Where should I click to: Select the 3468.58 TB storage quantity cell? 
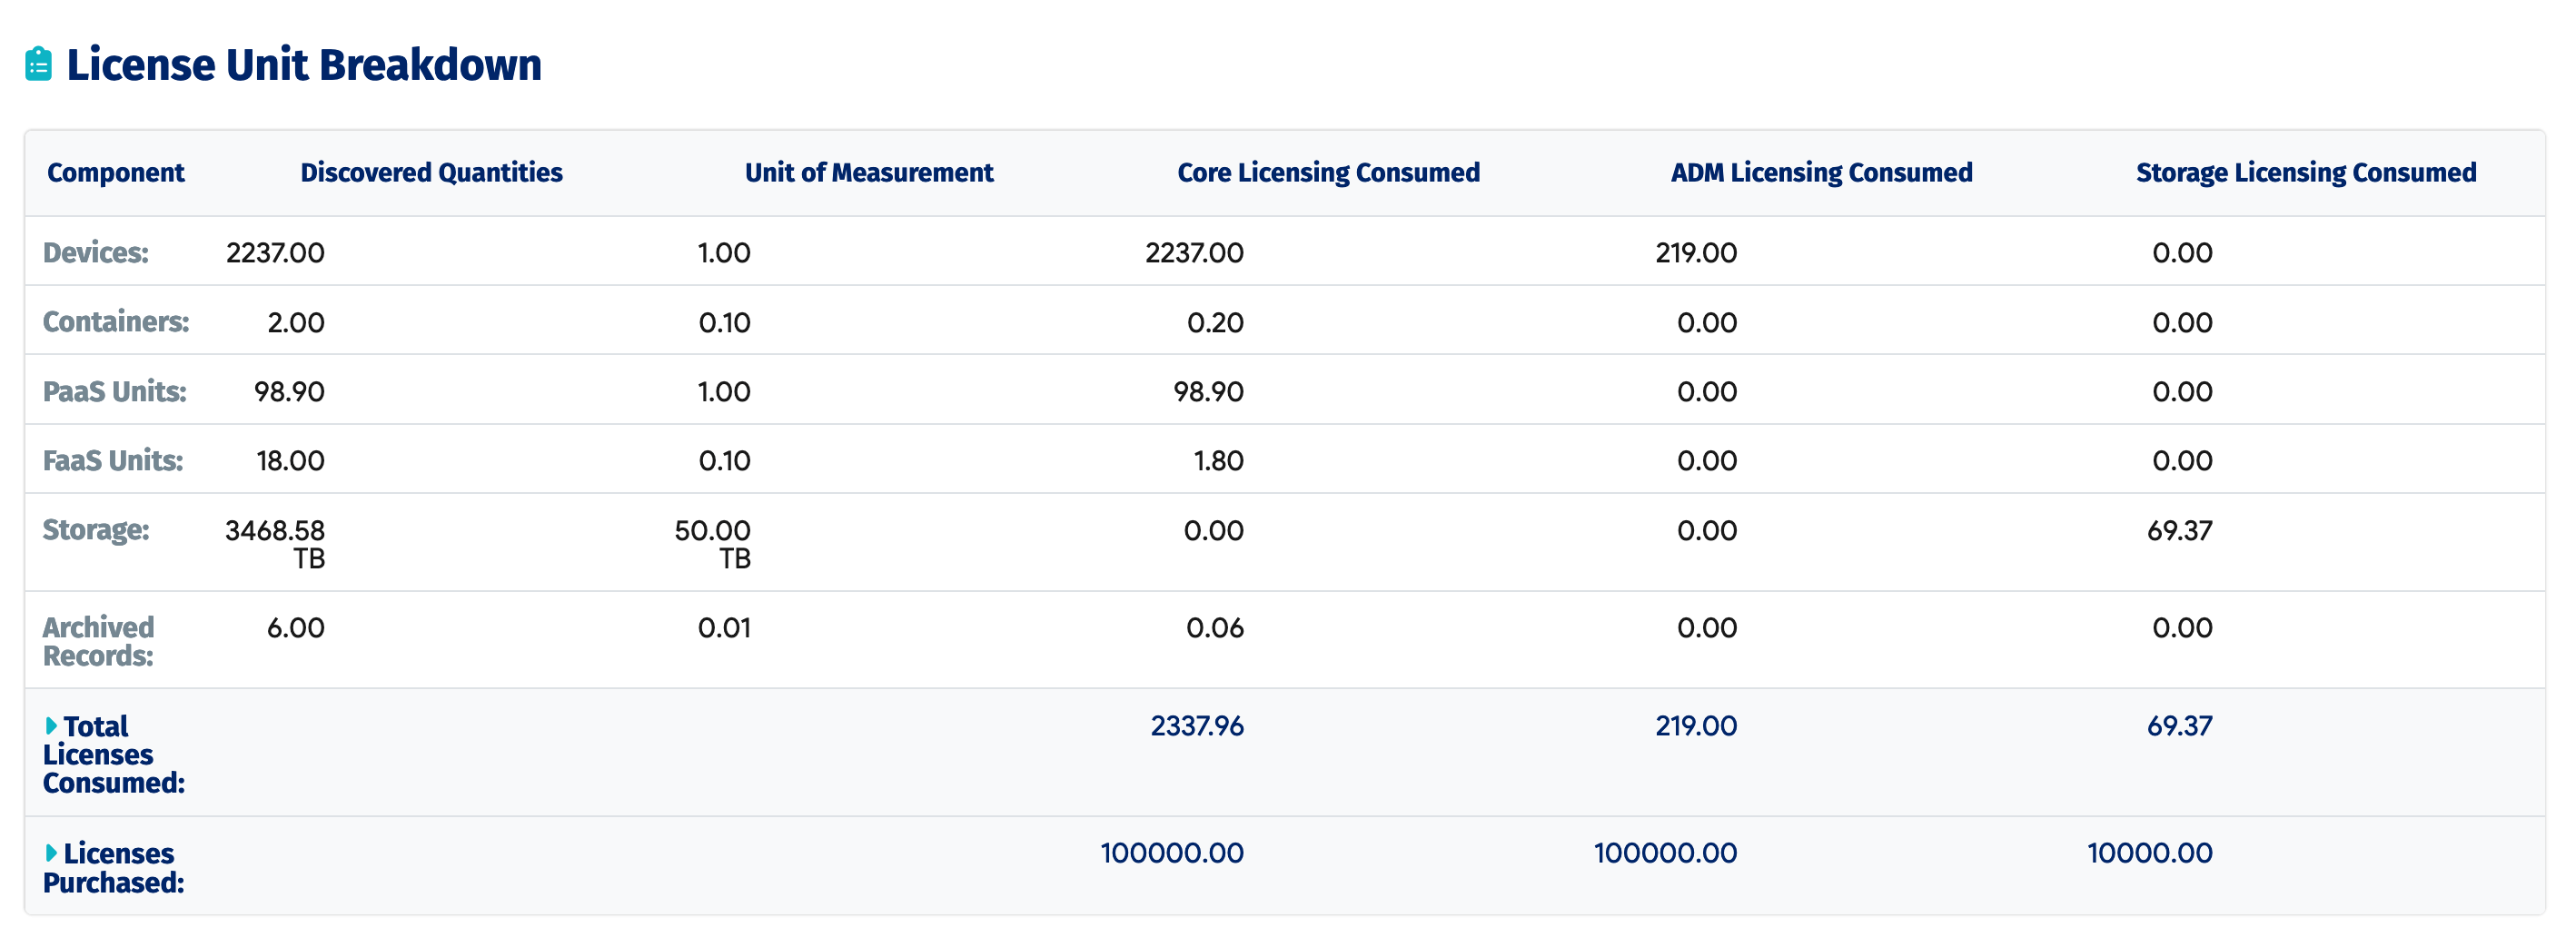[x=275, y=543]
